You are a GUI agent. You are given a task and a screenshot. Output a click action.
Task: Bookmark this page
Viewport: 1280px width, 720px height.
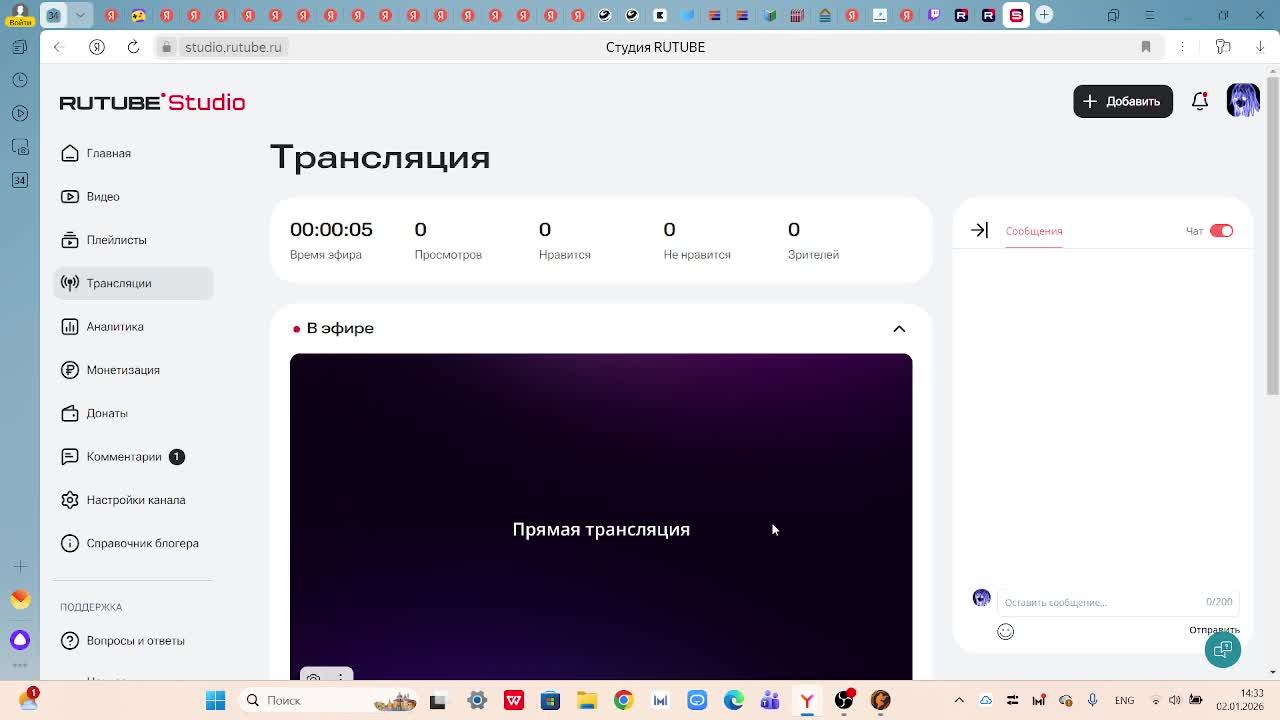(x=1146, y=47)
